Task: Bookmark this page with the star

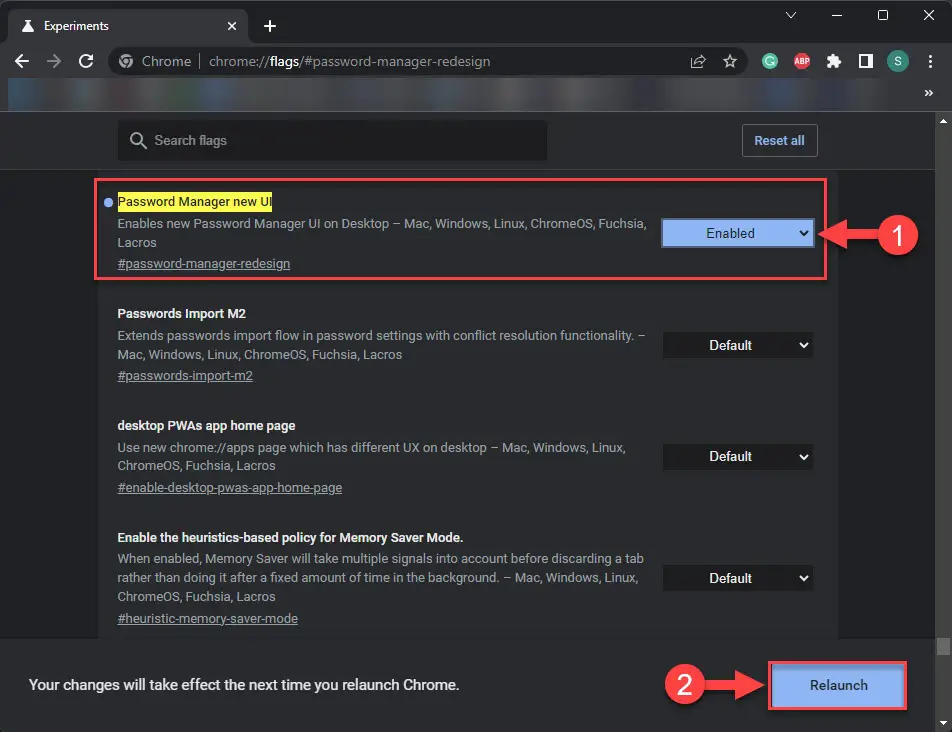Action: [x=730, y=61]
